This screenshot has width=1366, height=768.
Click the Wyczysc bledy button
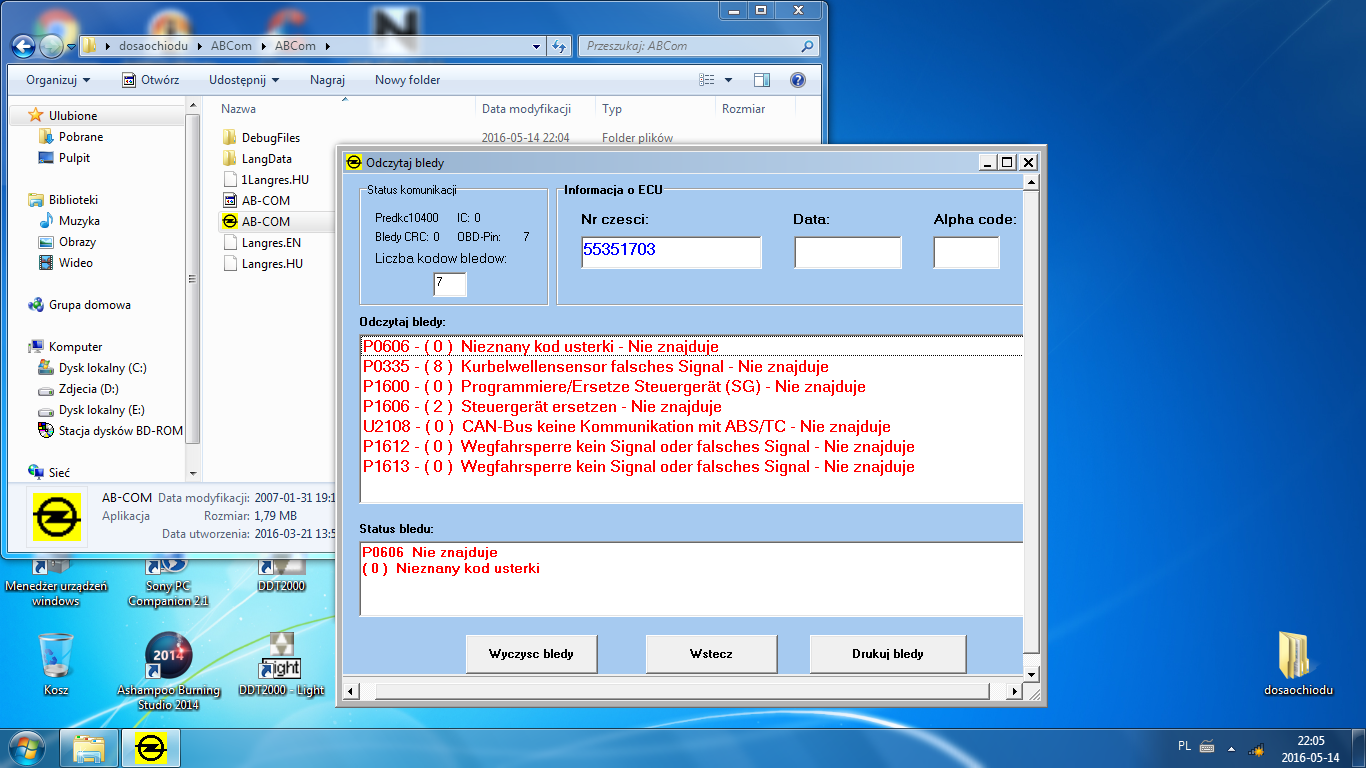tap(531, 654)
